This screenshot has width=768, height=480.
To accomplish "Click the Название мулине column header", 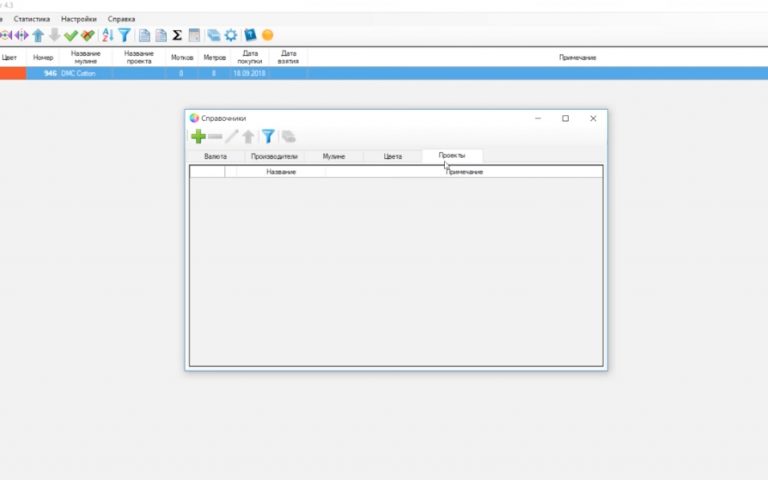I will [86, 57].
